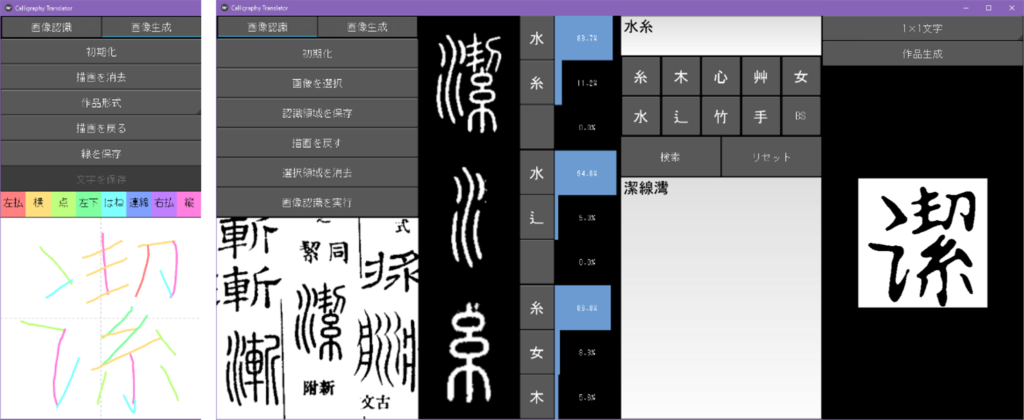Select the 糸 radical key in the grid
The height and width of the screenshot is (420, 1024).
(641, 76)
